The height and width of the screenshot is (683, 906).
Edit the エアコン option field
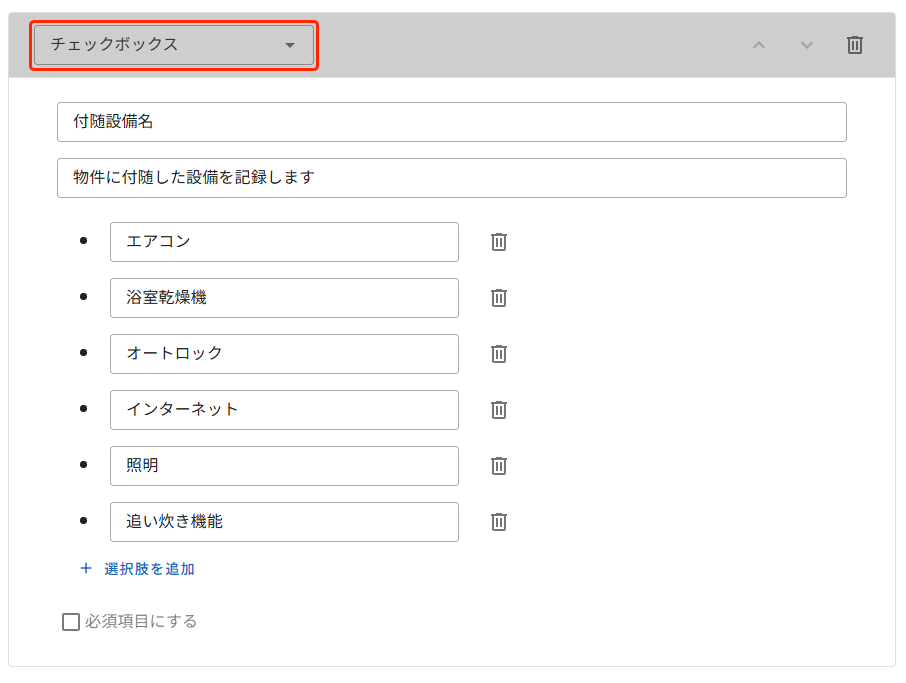tap(284, 242)
